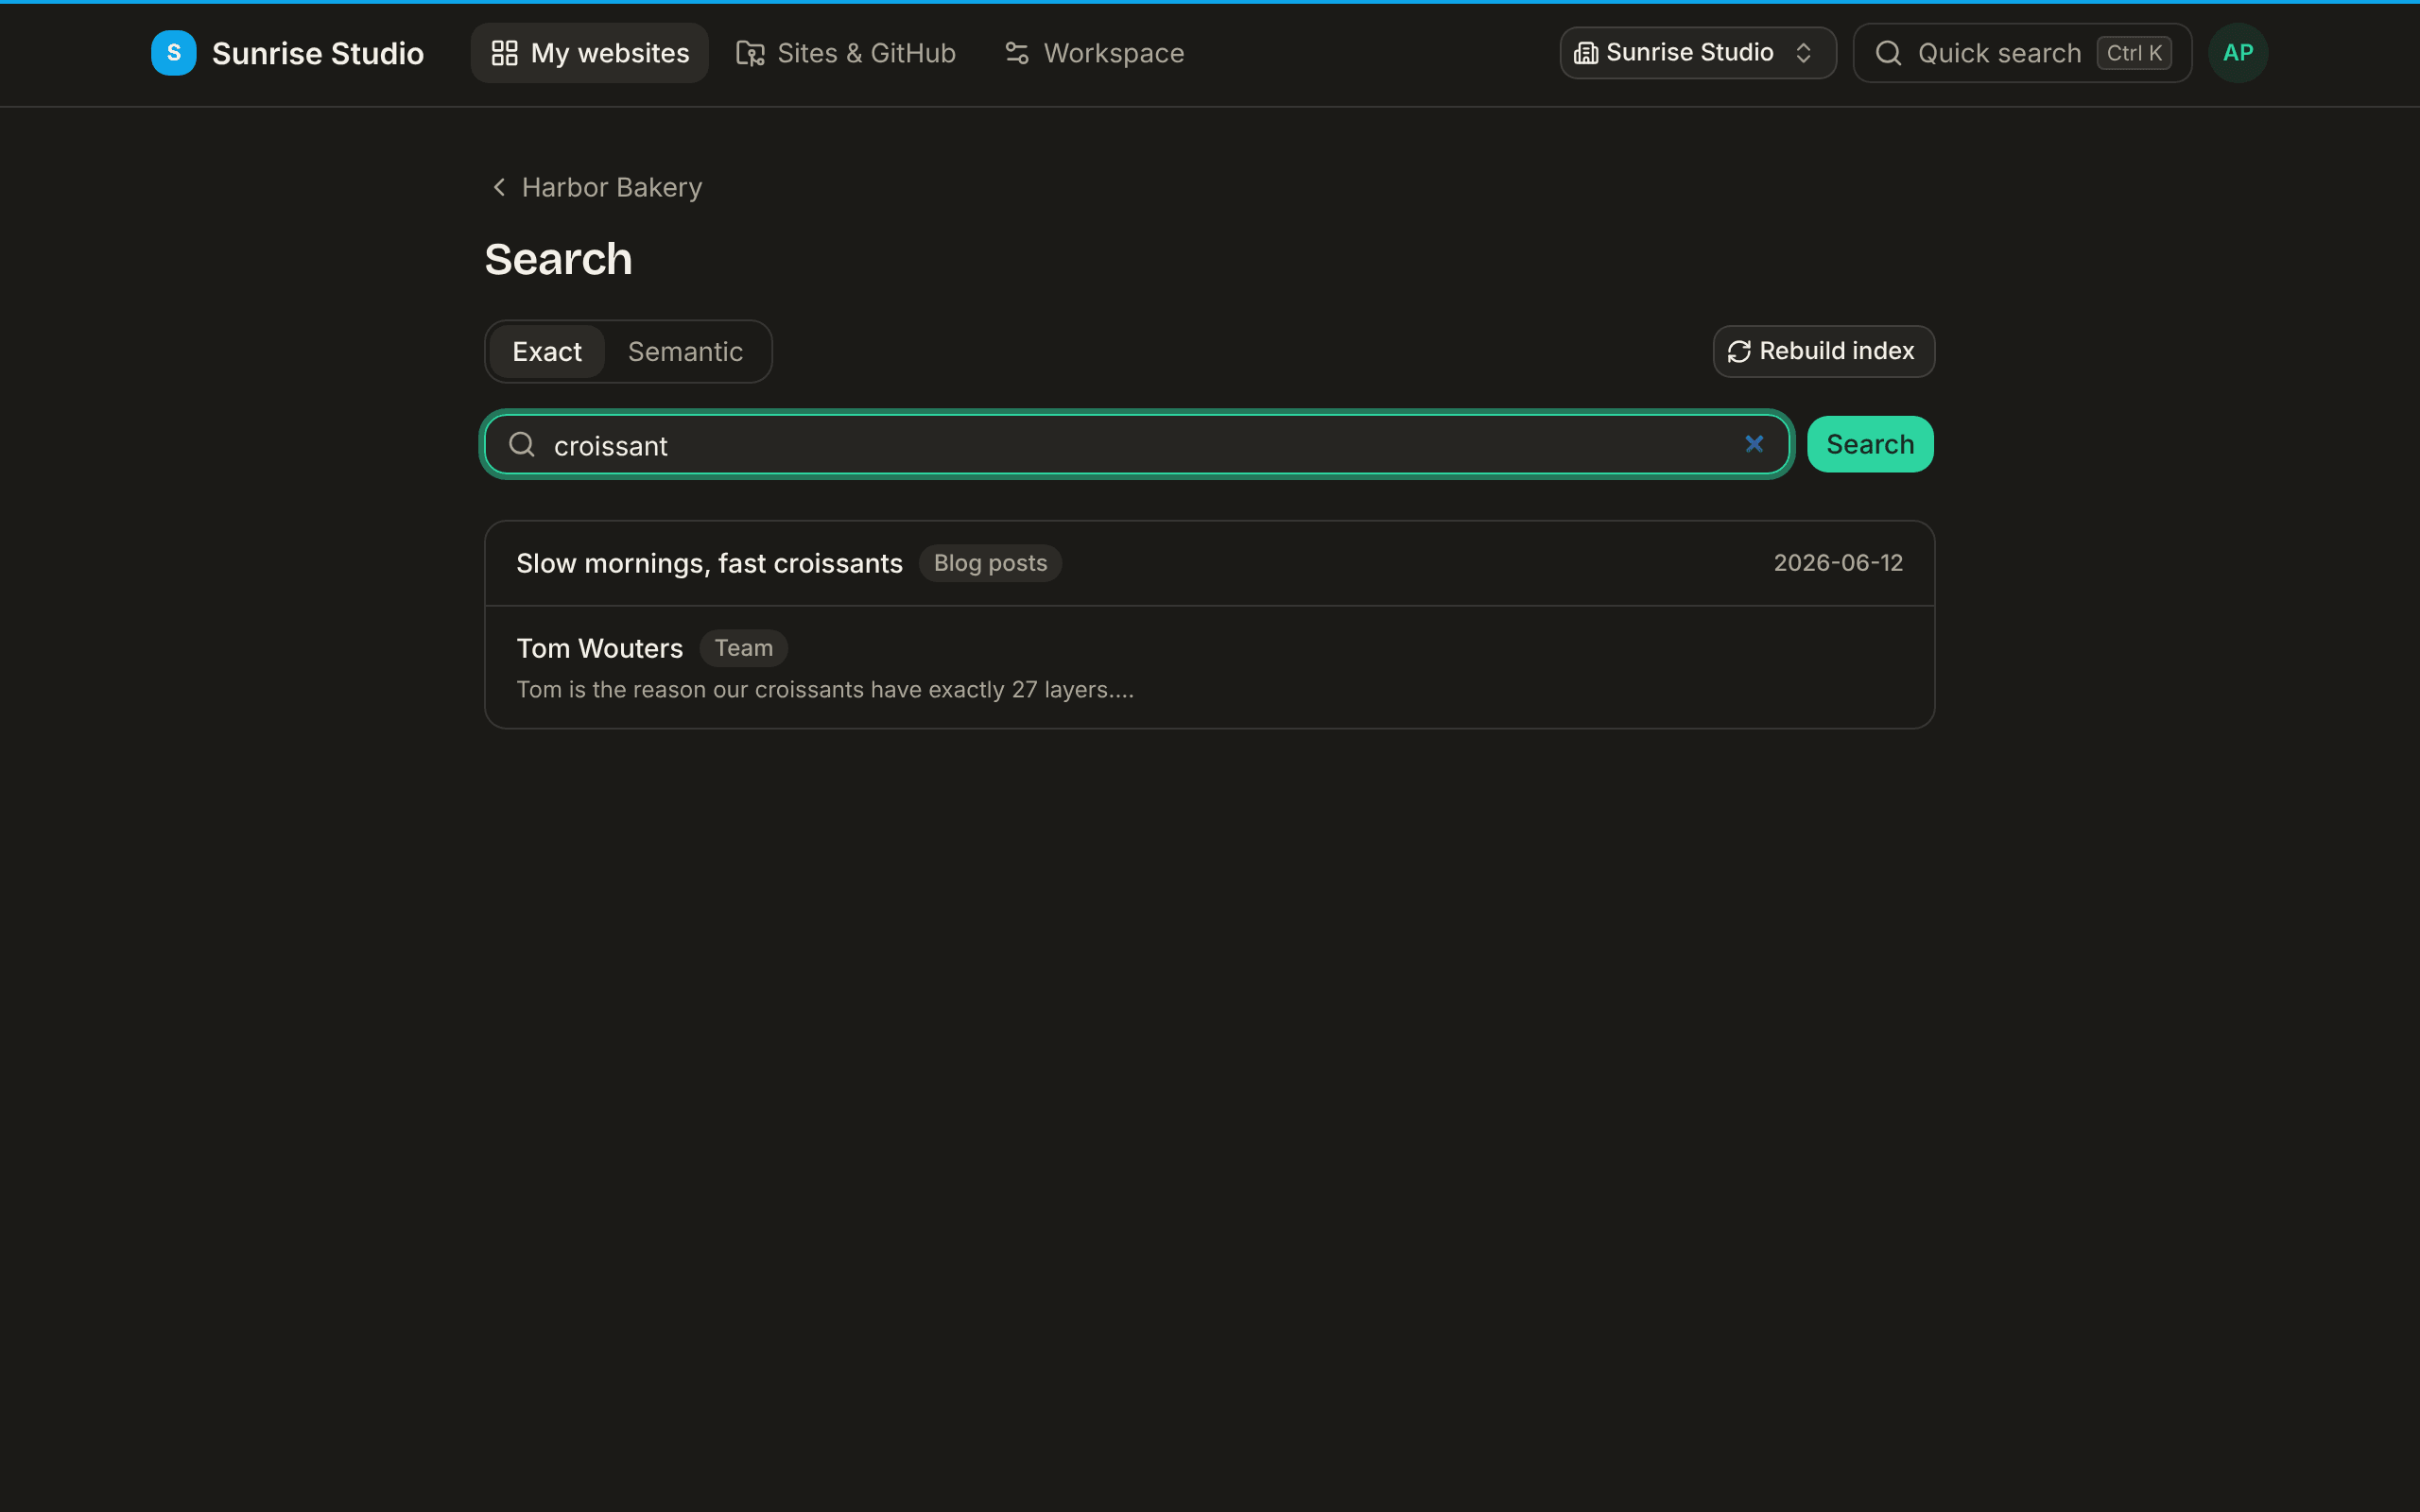
Task: Open the My websites tab
Action: click(x=589, y=53)
